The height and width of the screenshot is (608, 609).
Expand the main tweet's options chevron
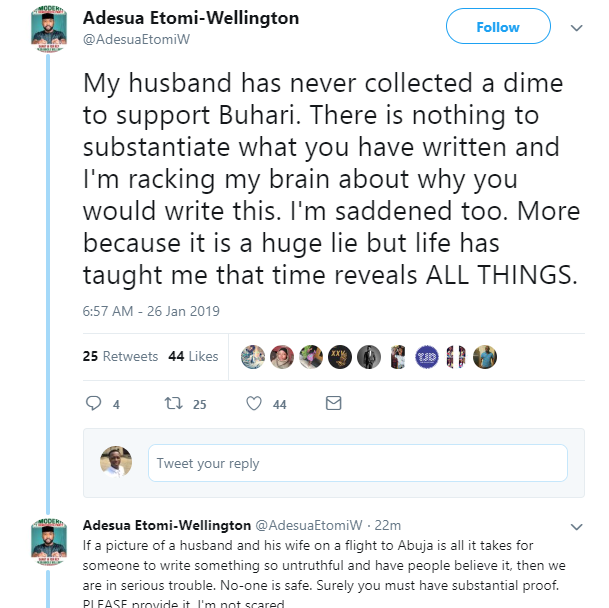coord(575,27)
